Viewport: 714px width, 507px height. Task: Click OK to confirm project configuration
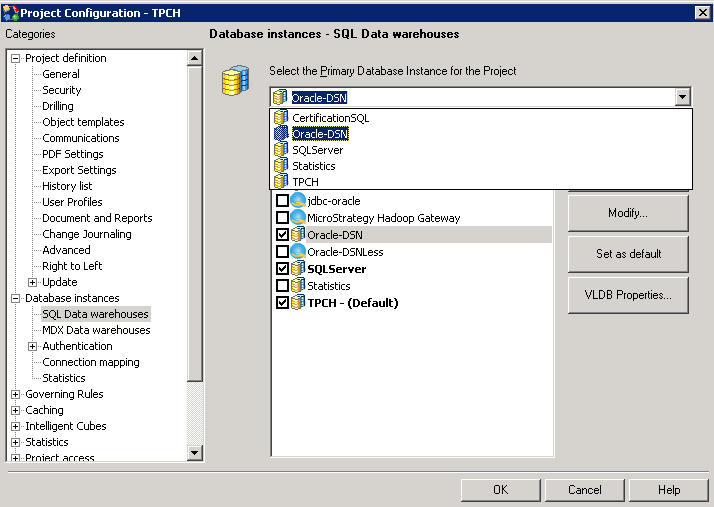pyautogui.click(x=500, y=490)
